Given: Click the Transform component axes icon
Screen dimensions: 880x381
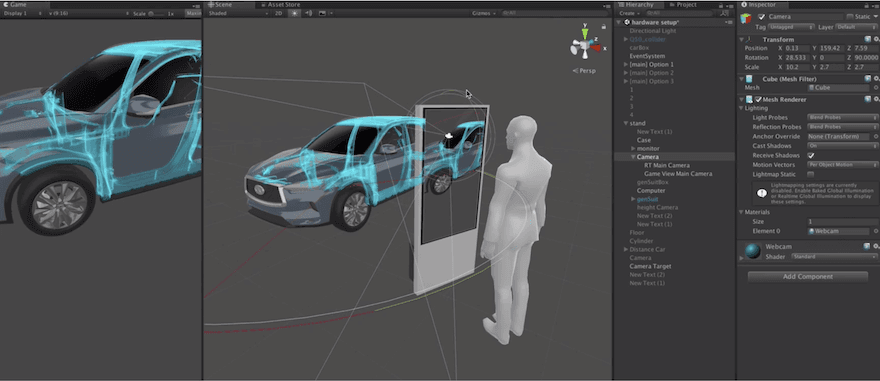Looking at the screenshot, I should (x=749, y=39).
